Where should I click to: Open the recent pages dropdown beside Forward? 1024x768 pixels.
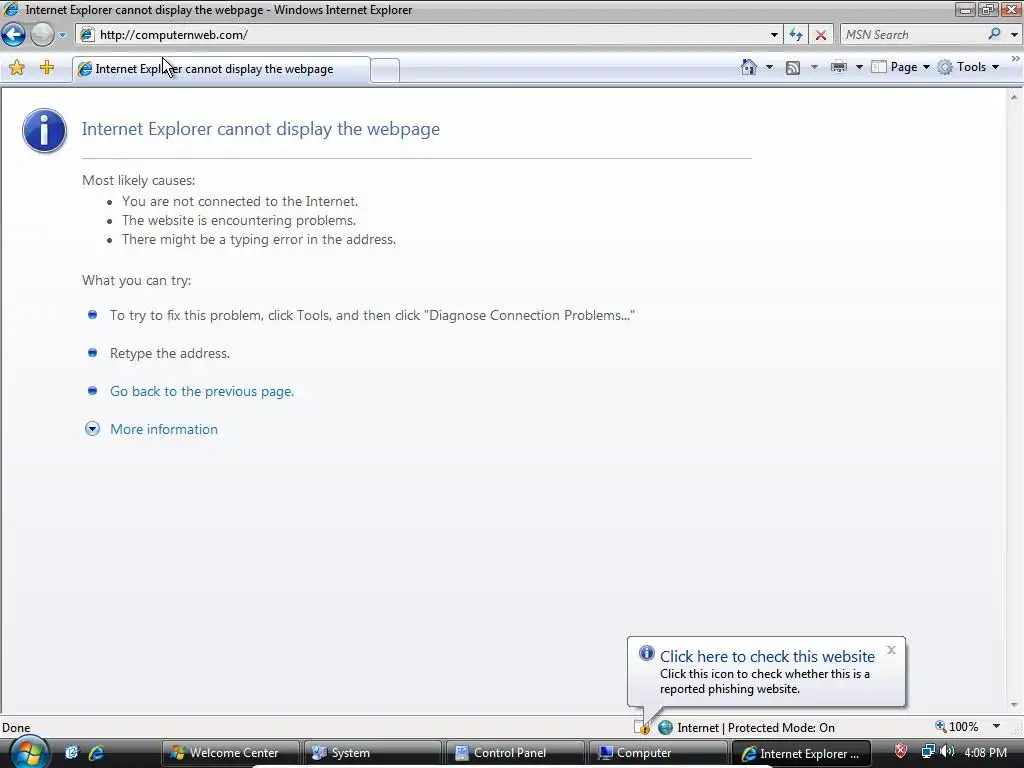[x=62, y=35]
